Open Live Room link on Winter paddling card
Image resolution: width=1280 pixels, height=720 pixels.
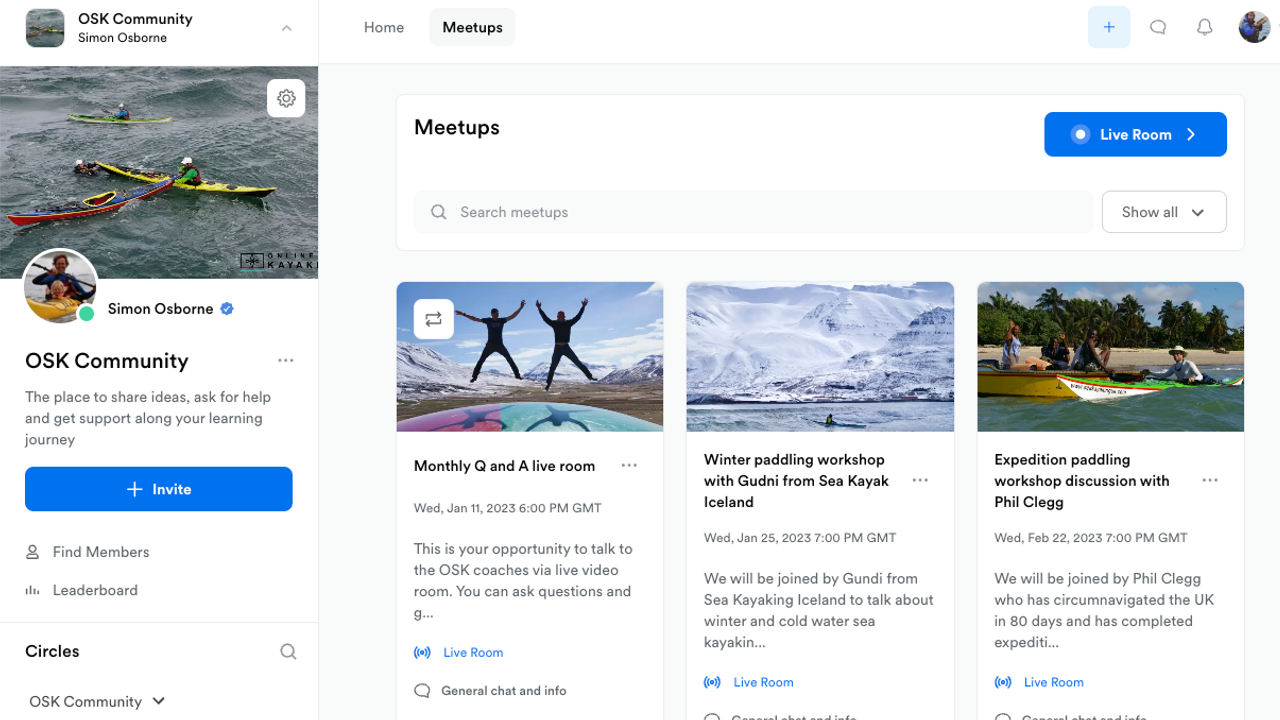764,682
